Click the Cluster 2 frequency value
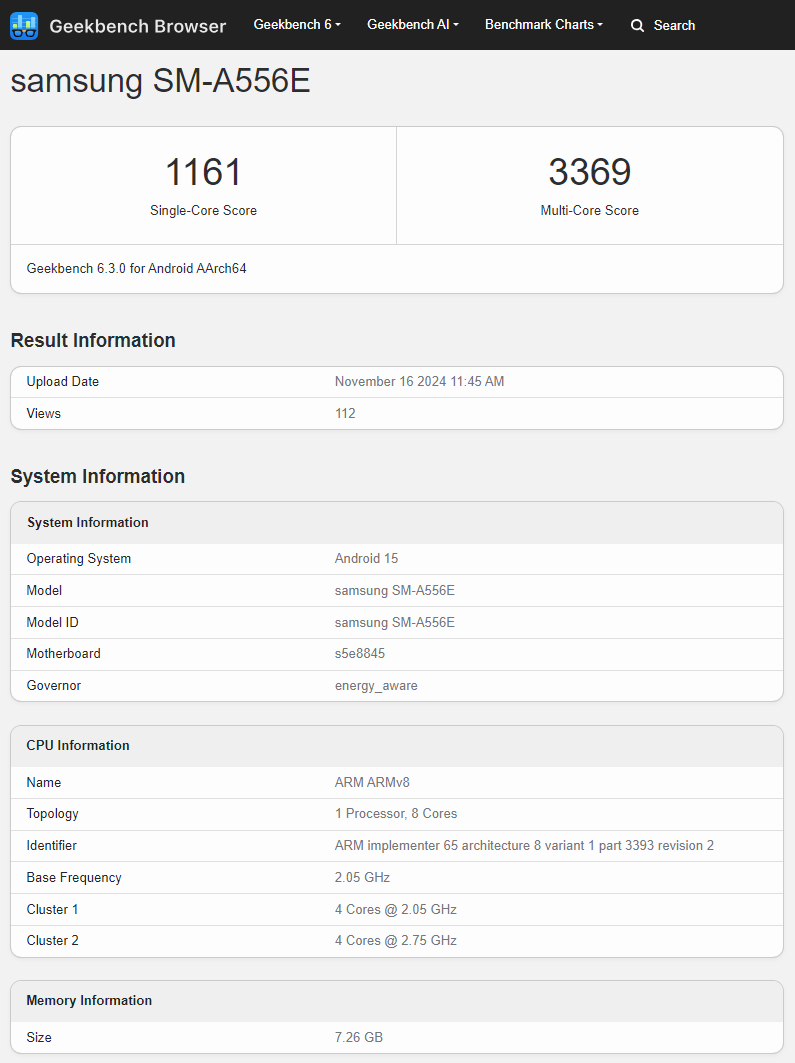Viewport: 795px width, 1063px height. (x=396, y=940)
